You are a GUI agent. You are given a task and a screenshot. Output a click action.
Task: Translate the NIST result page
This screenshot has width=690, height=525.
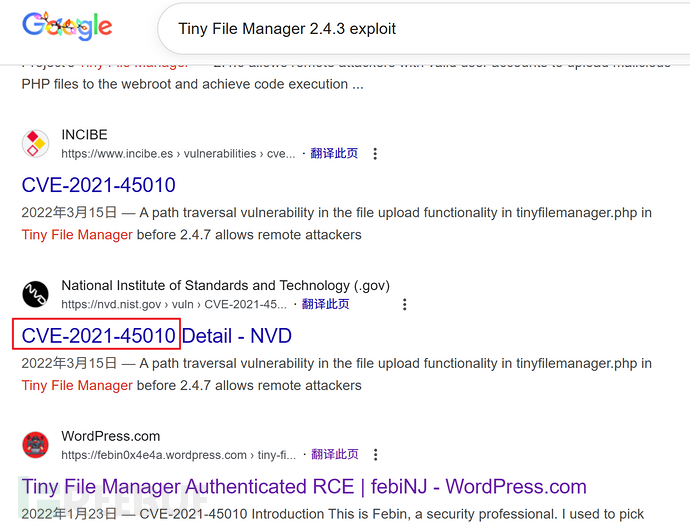[326, 304]
